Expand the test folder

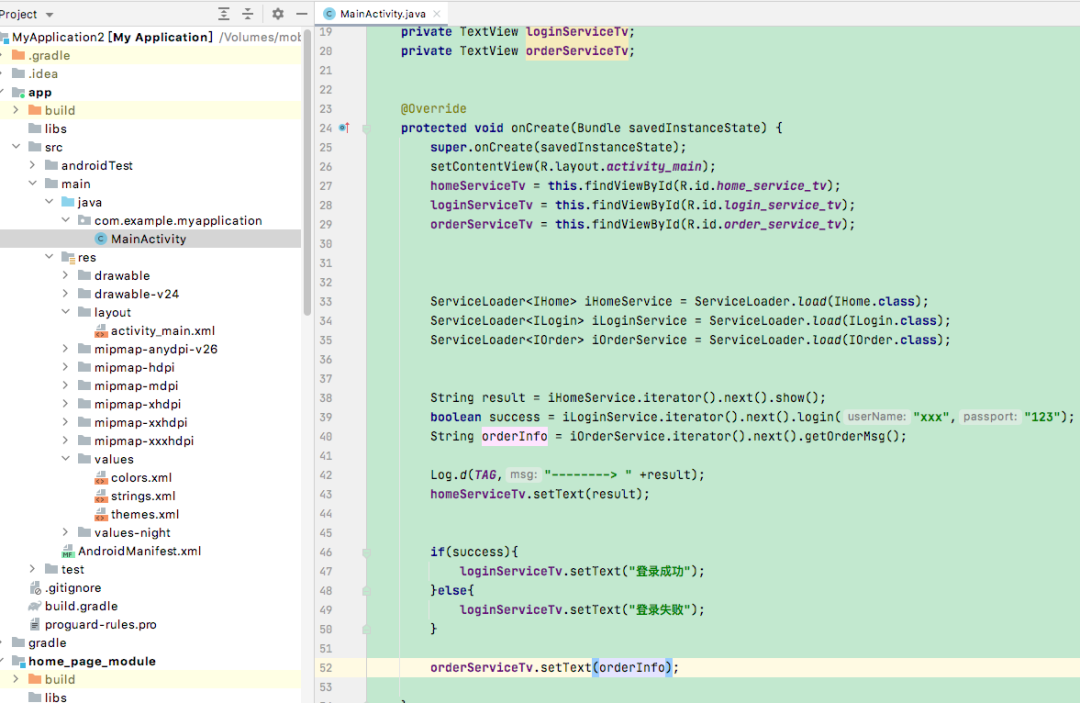pyautogui.click(x=32, y=569)
